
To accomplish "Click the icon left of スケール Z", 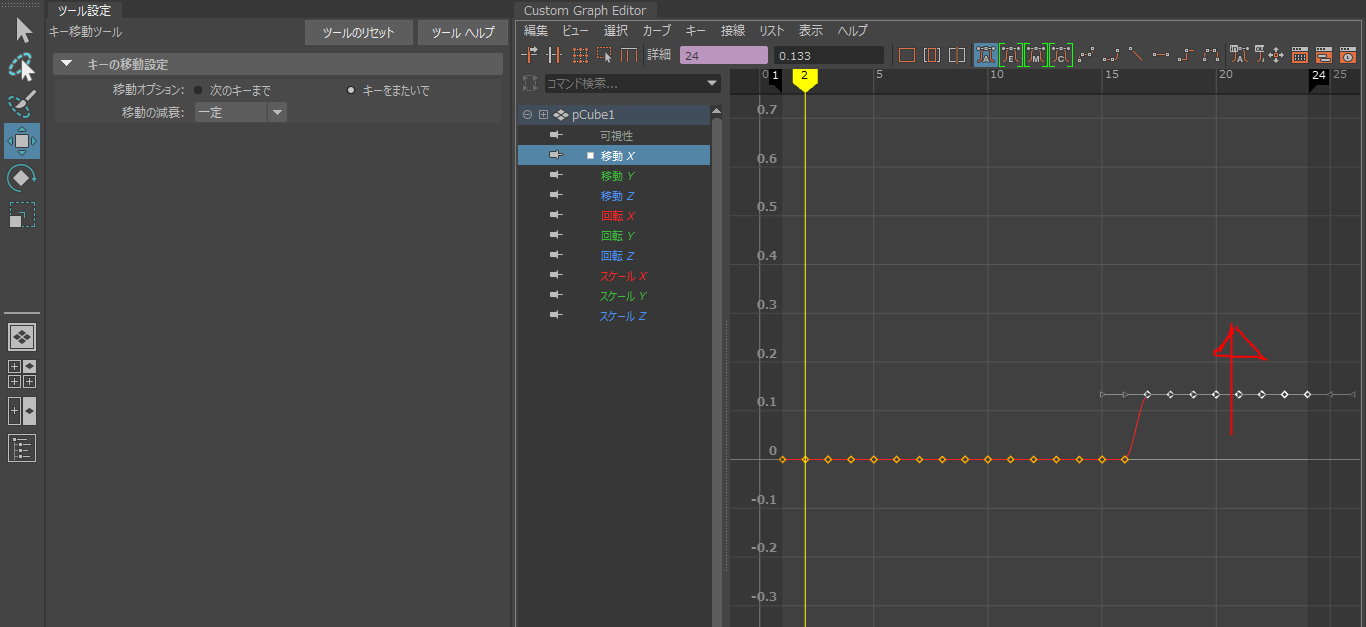I will [556, 315].
